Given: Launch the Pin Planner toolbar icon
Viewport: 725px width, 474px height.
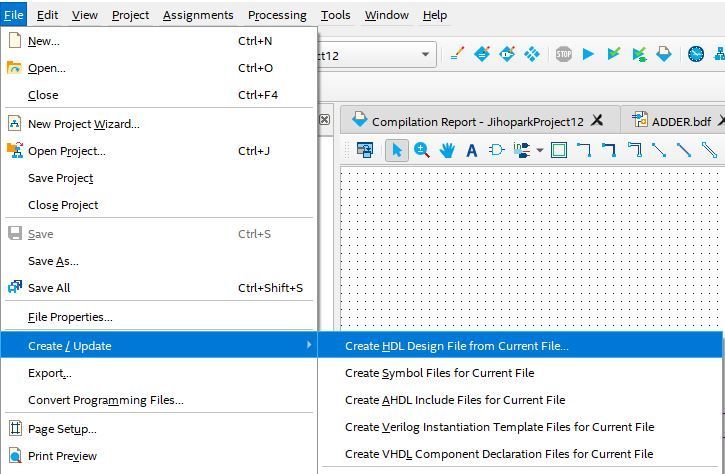Looking at the screenshot, I should [507, 54].
